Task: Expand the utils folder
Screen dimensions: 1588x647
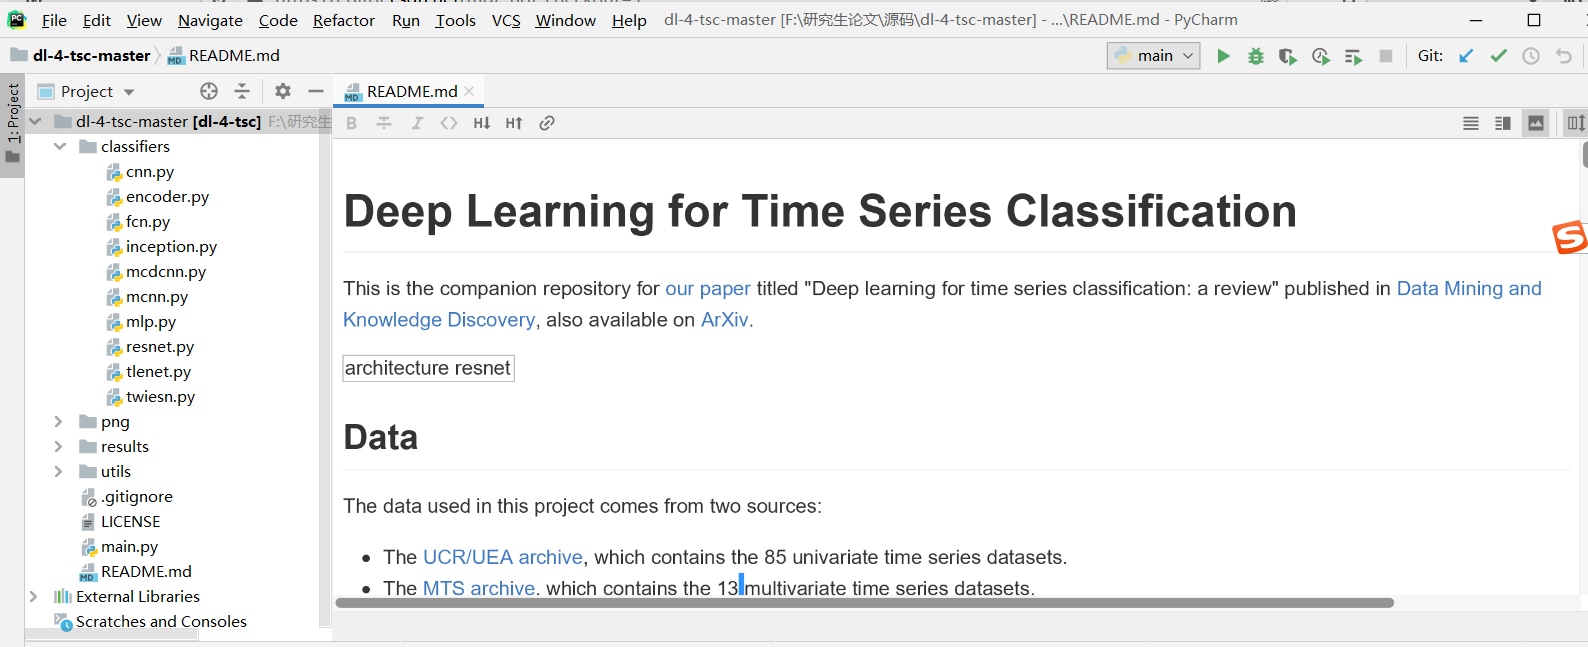Action: coord(58,471)
